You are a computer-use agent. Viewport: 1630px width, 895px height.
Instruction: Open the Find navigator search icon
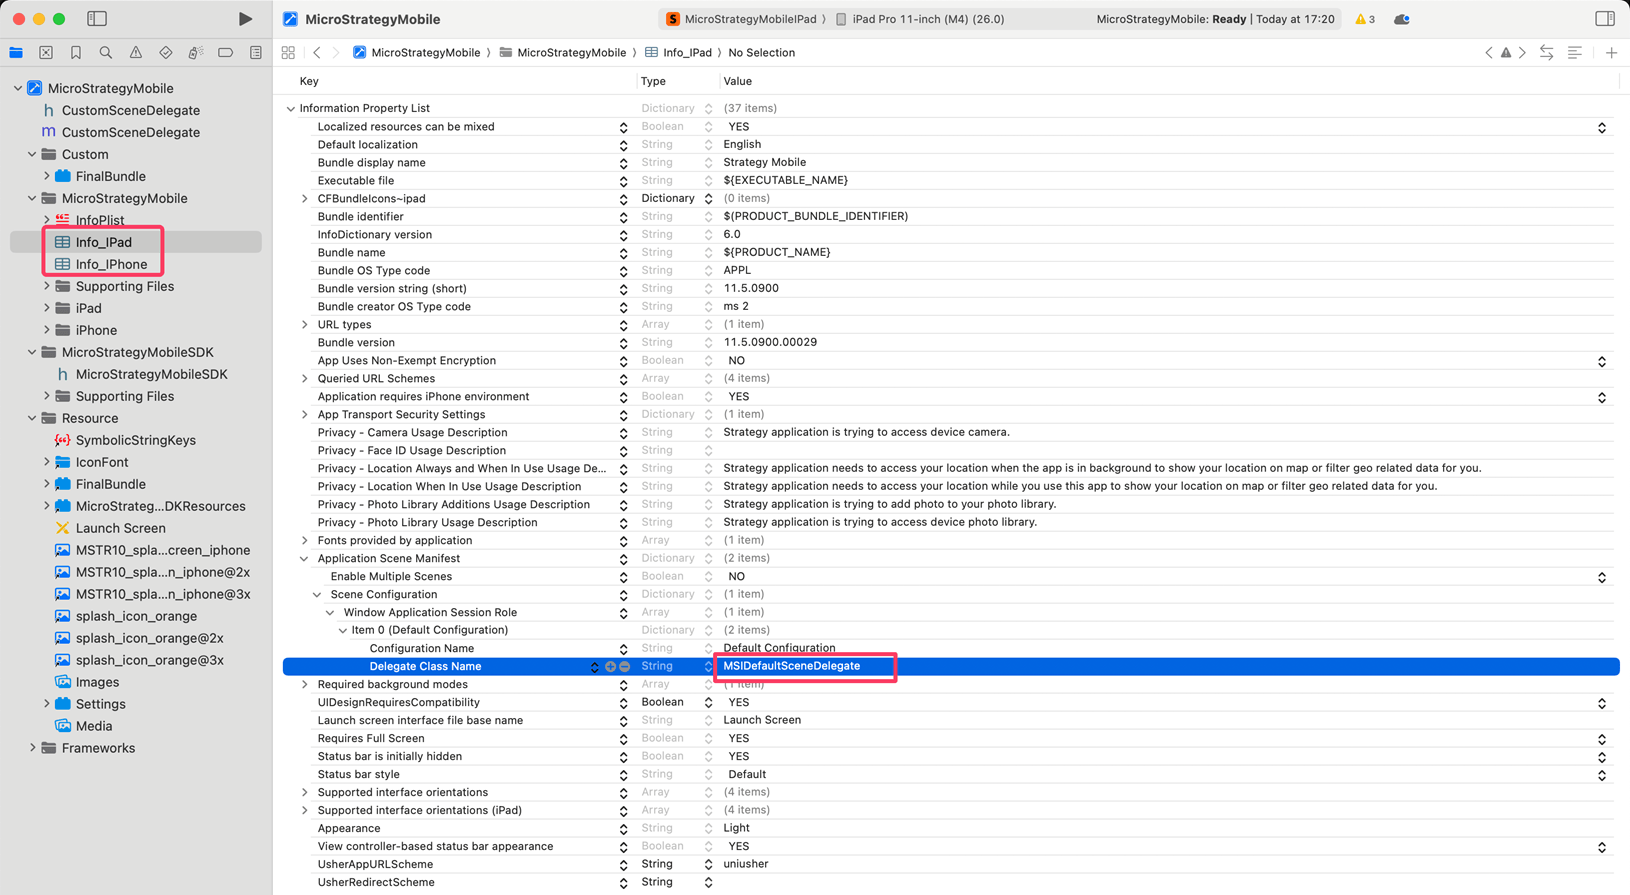(x=106, y=53)
